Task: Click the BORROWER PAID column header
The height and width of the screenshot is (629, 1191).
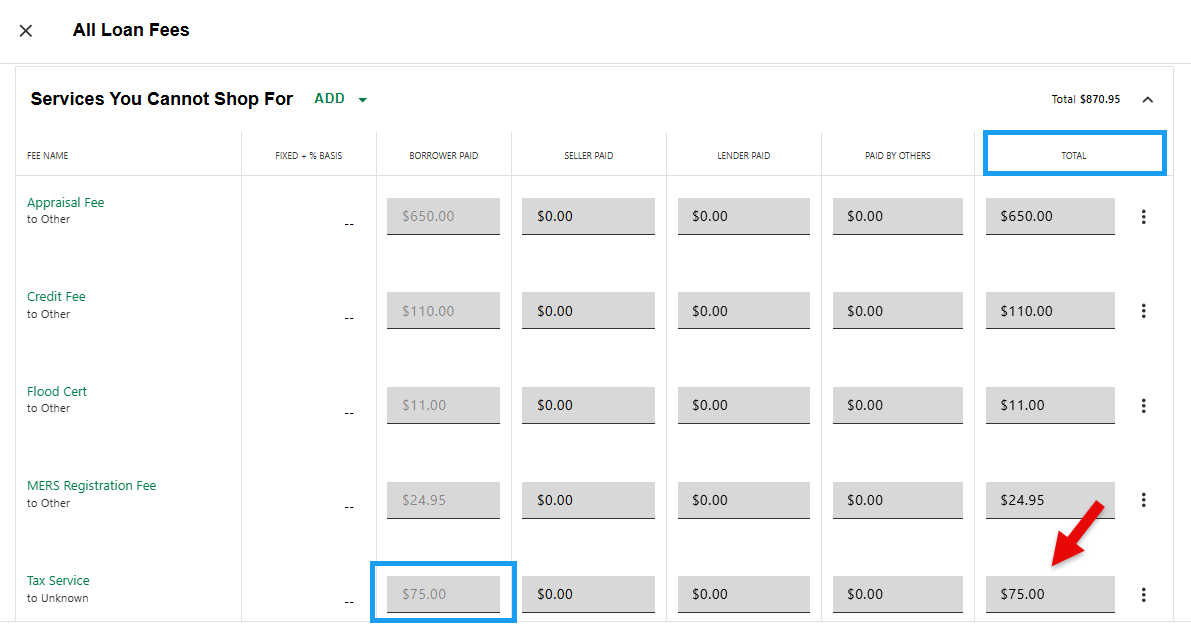Action: point(444,156)
